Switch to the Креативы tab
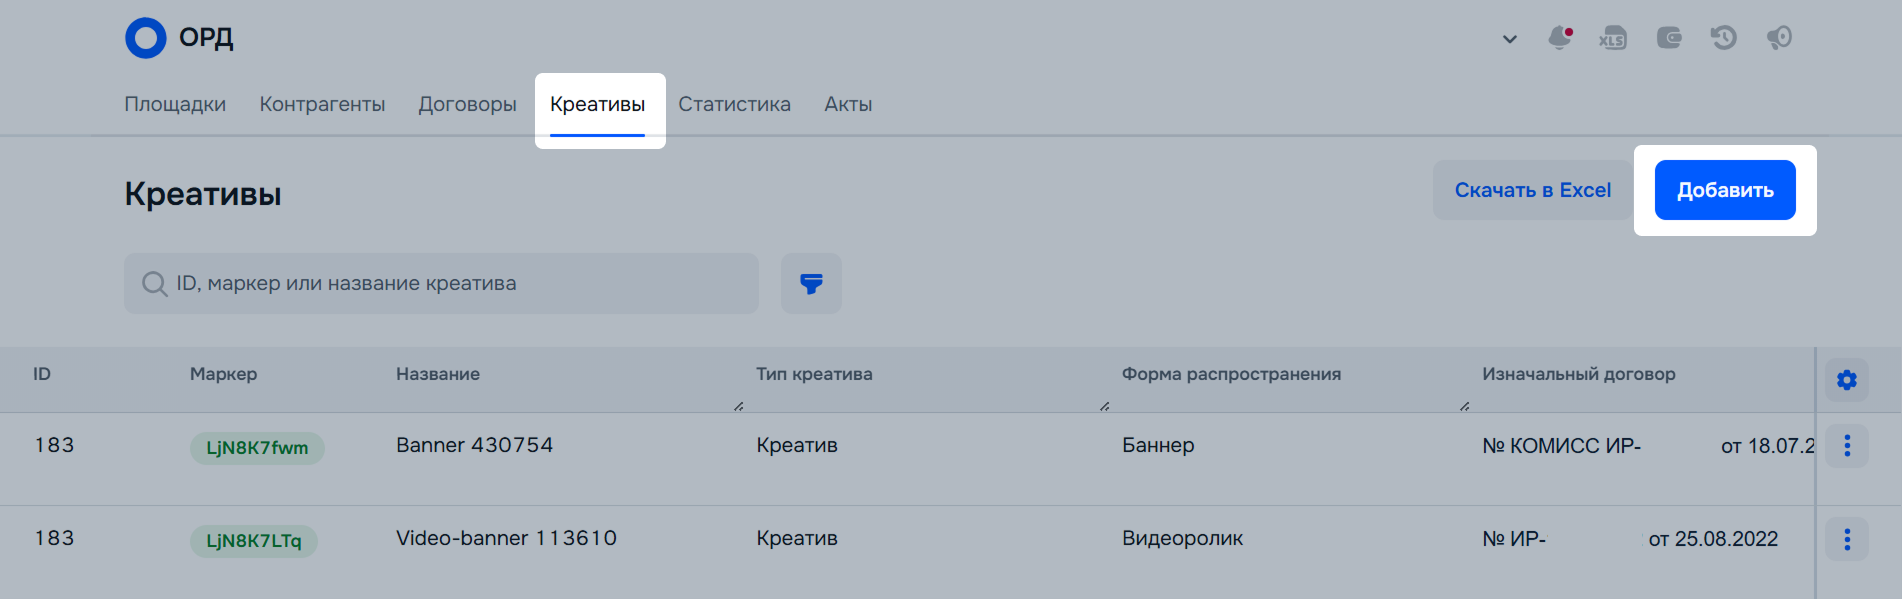This screenshot has width=1902, height=599. point(597,104)
